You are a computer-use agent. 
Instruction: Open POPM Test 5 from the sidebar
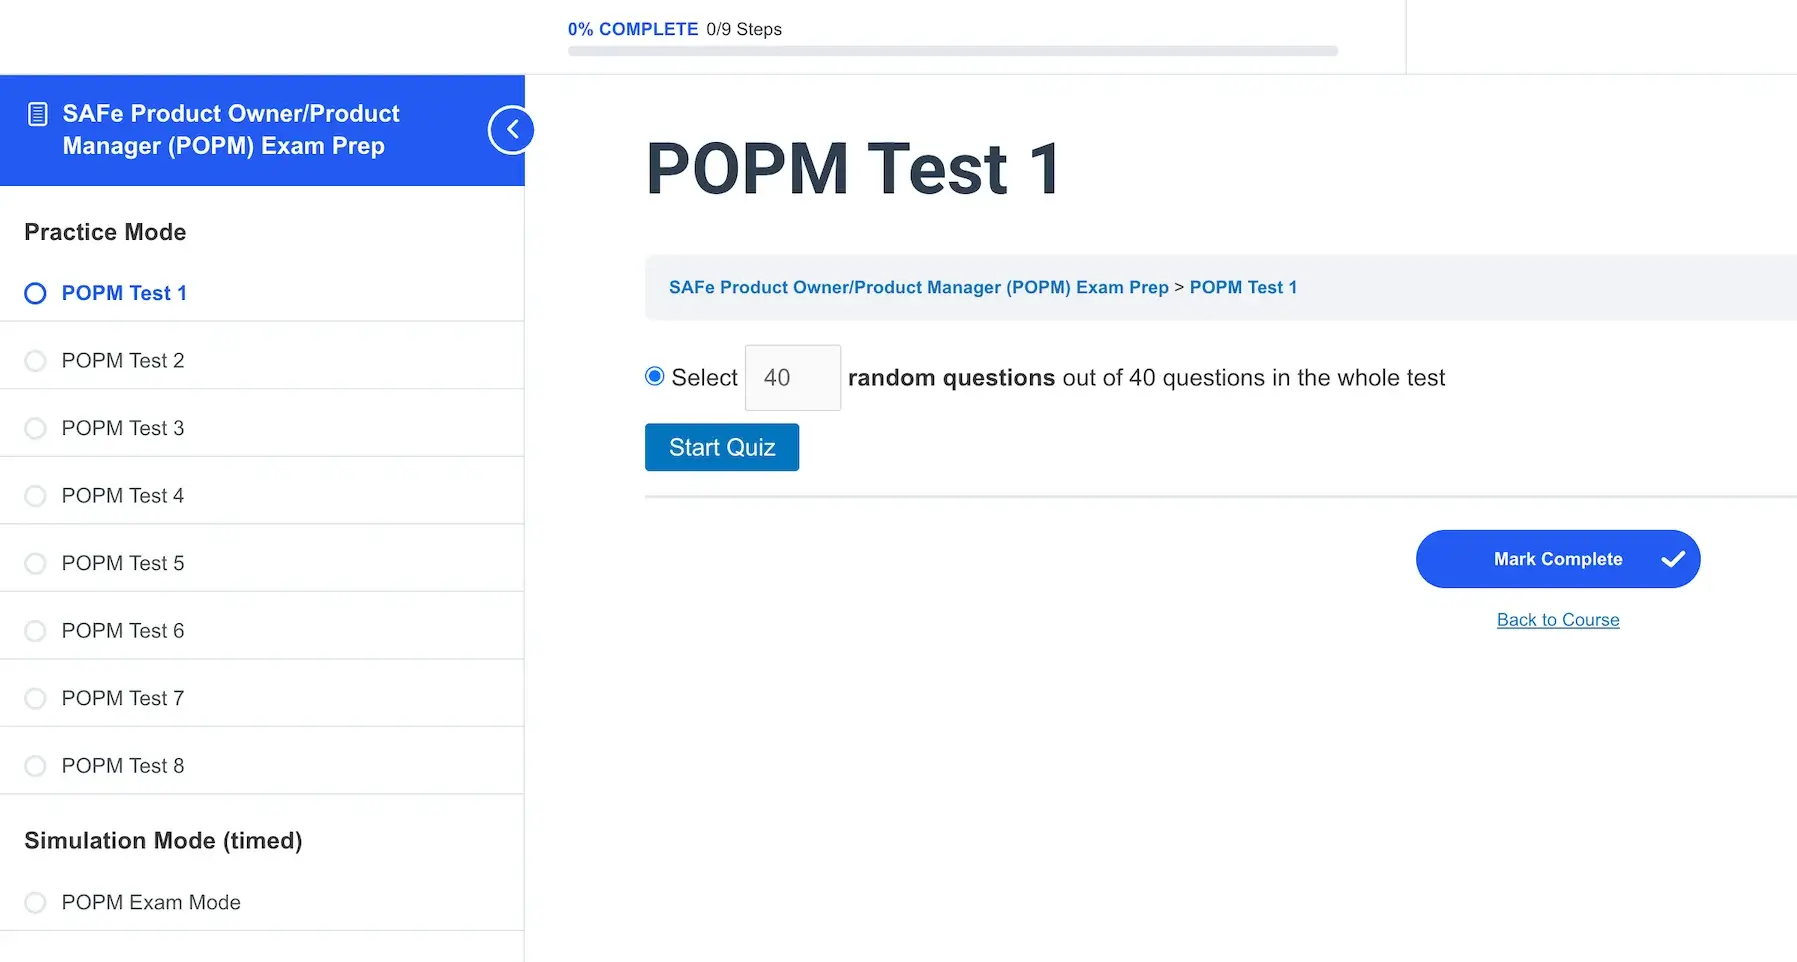pyautogui.click(x=123, y=563)
